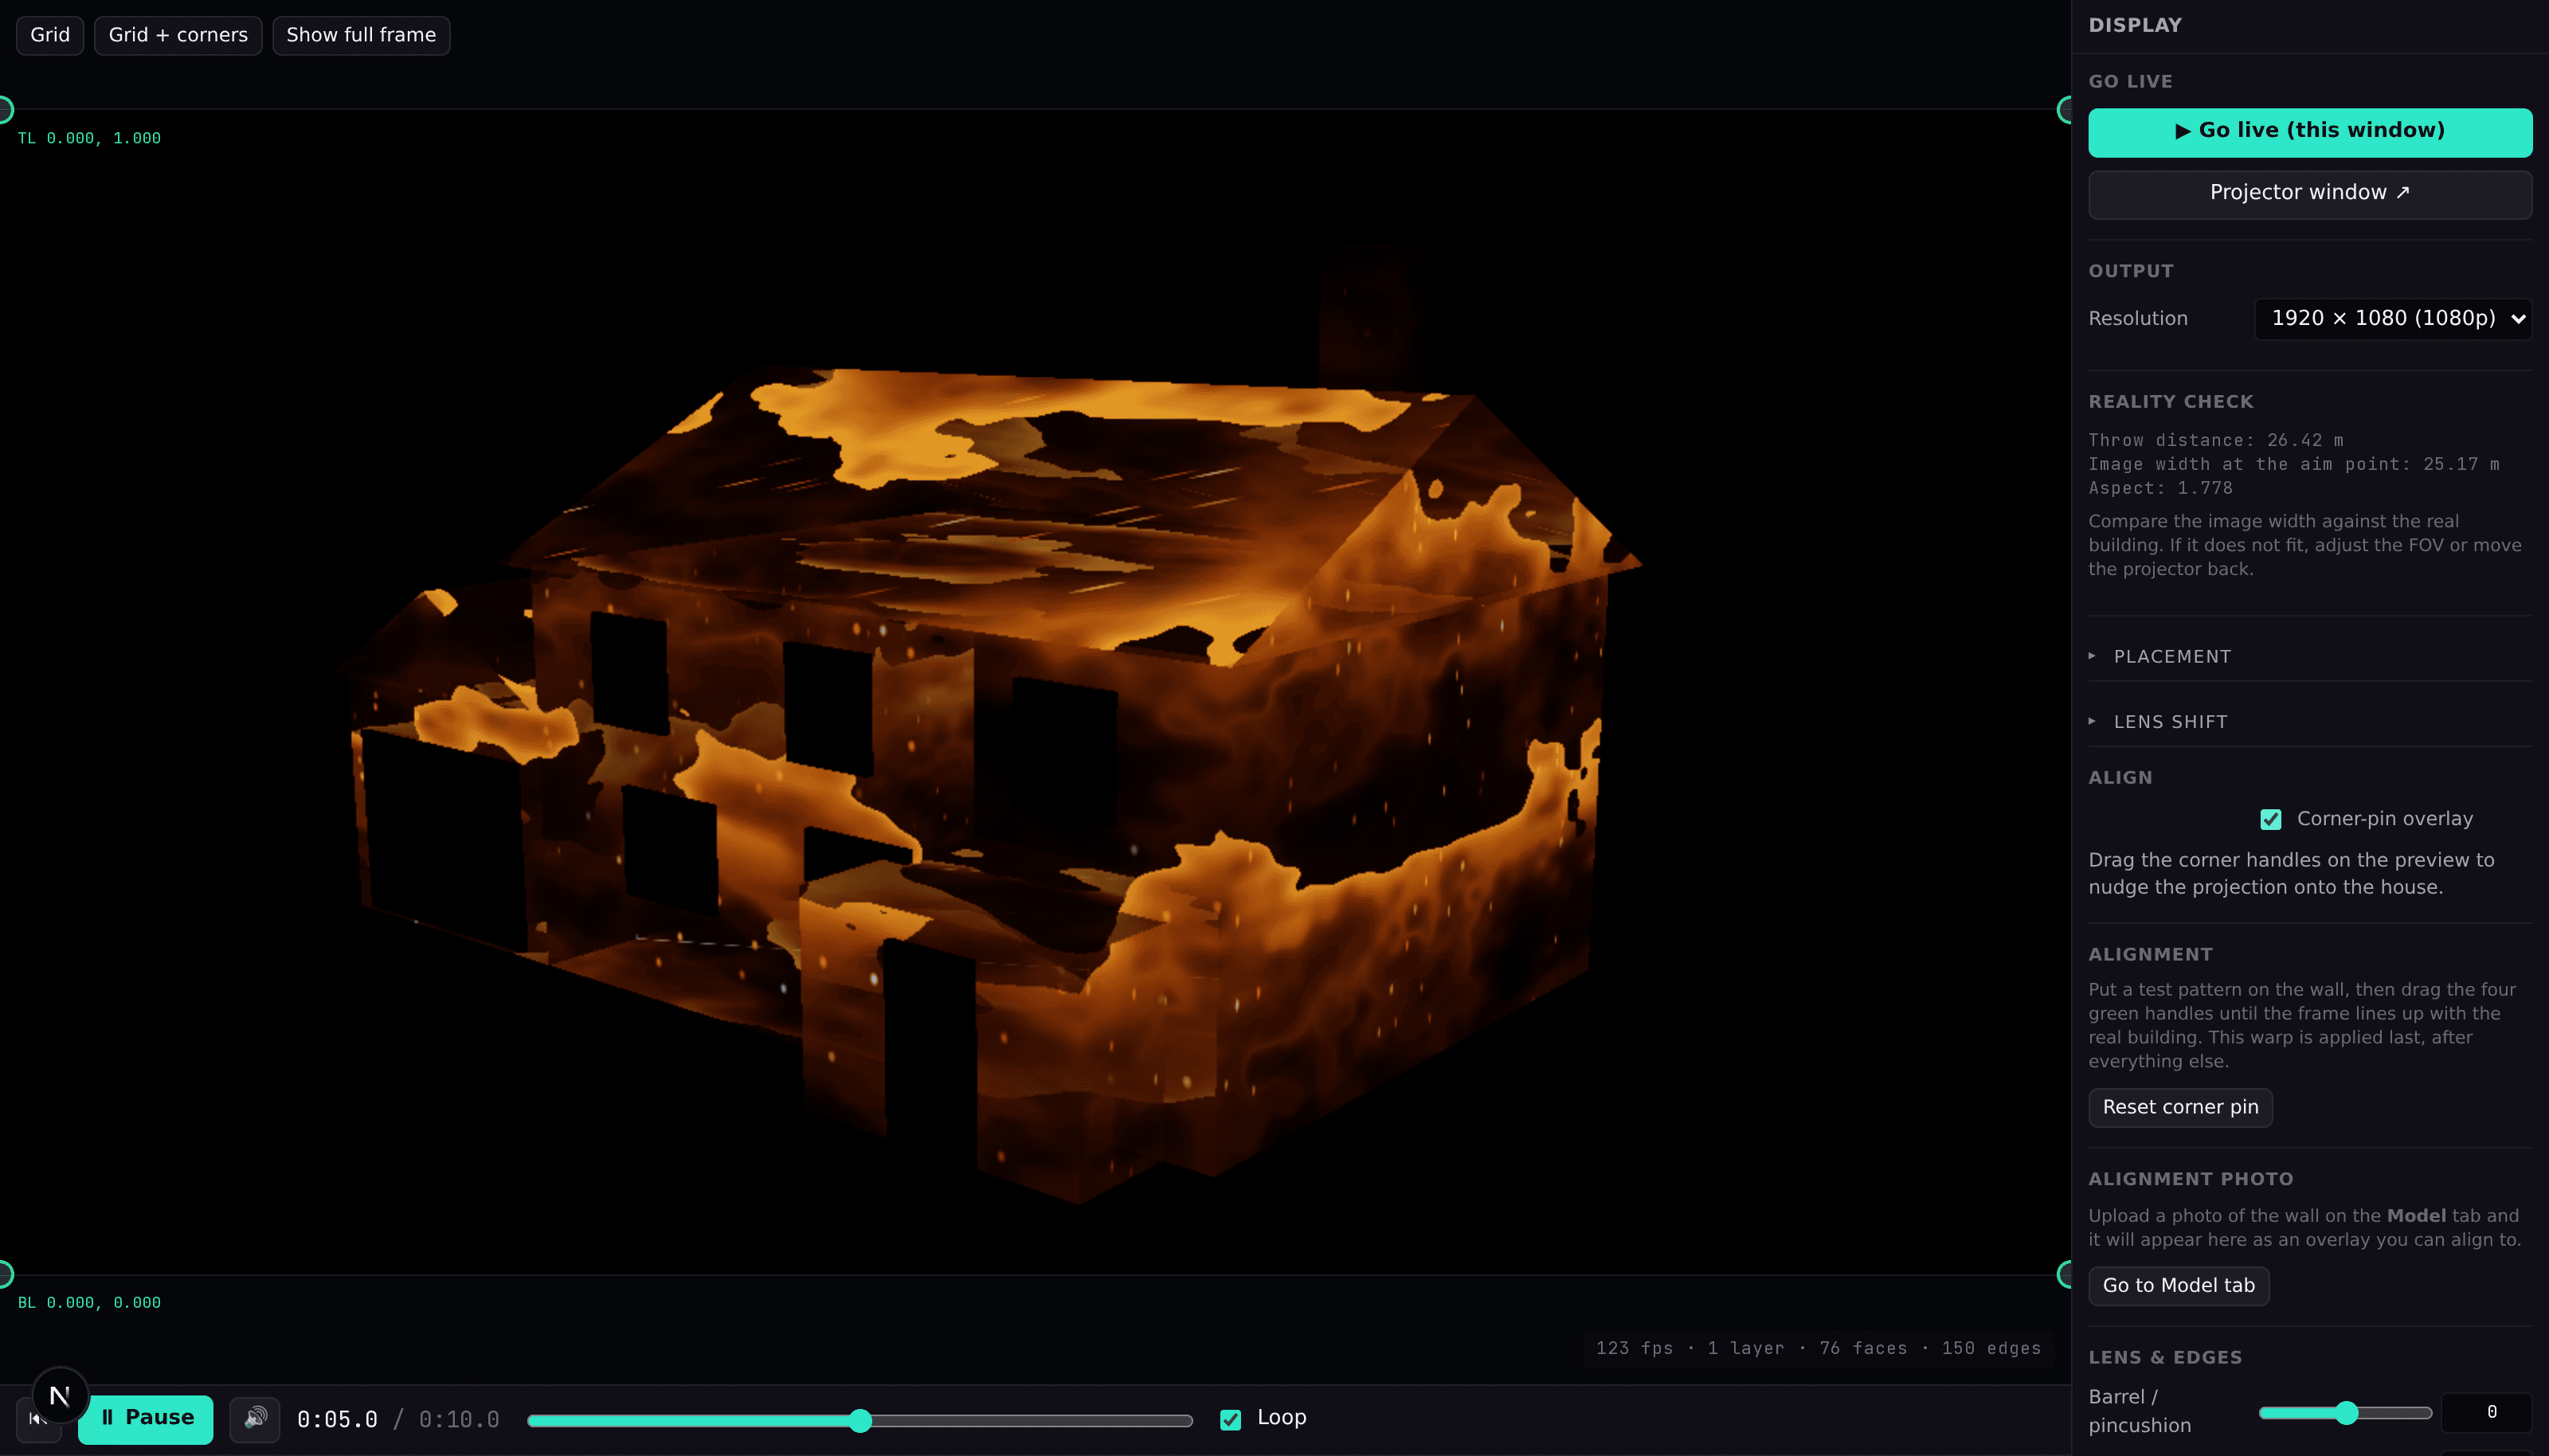Disable the Corner-pin overlay checkbox
Viewport: 2549px width, 1456px height.
click(x=2270, y=819)
